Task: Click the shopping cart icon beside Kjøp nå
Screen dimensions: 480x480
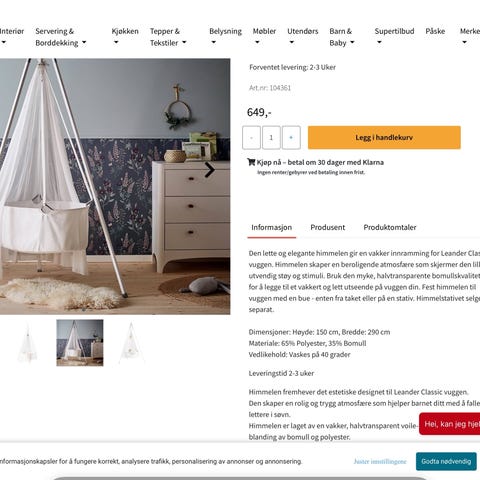Action: 251,162
